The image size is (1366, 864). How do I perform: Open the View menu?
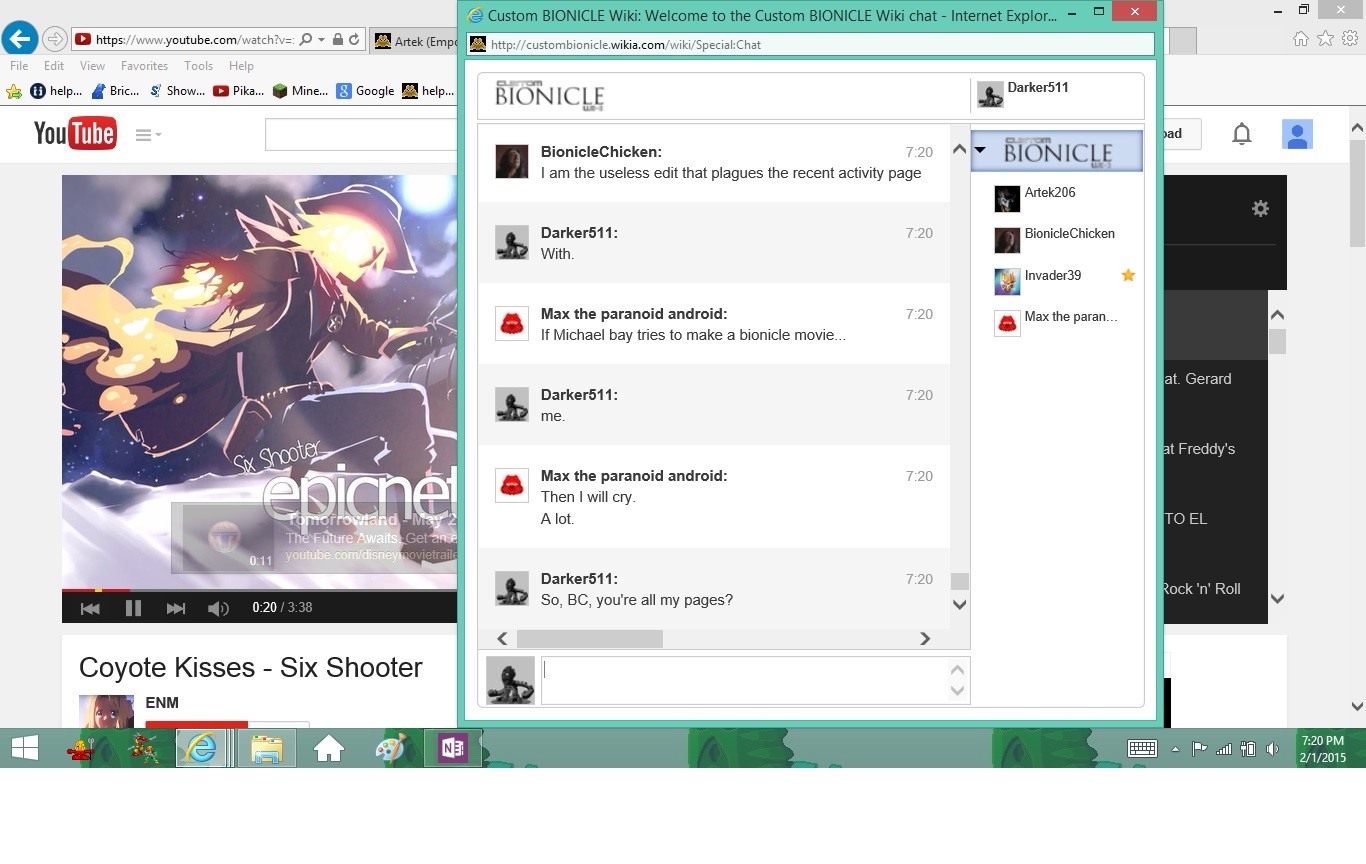[x=92, y=66]
